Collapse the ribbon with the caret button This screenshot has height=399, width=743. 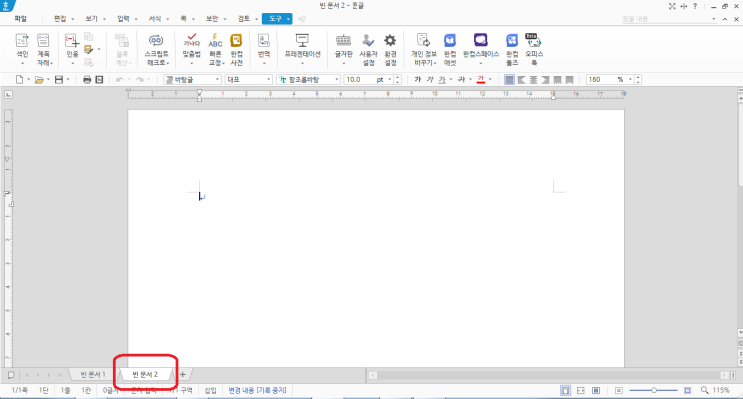(725, 19)
